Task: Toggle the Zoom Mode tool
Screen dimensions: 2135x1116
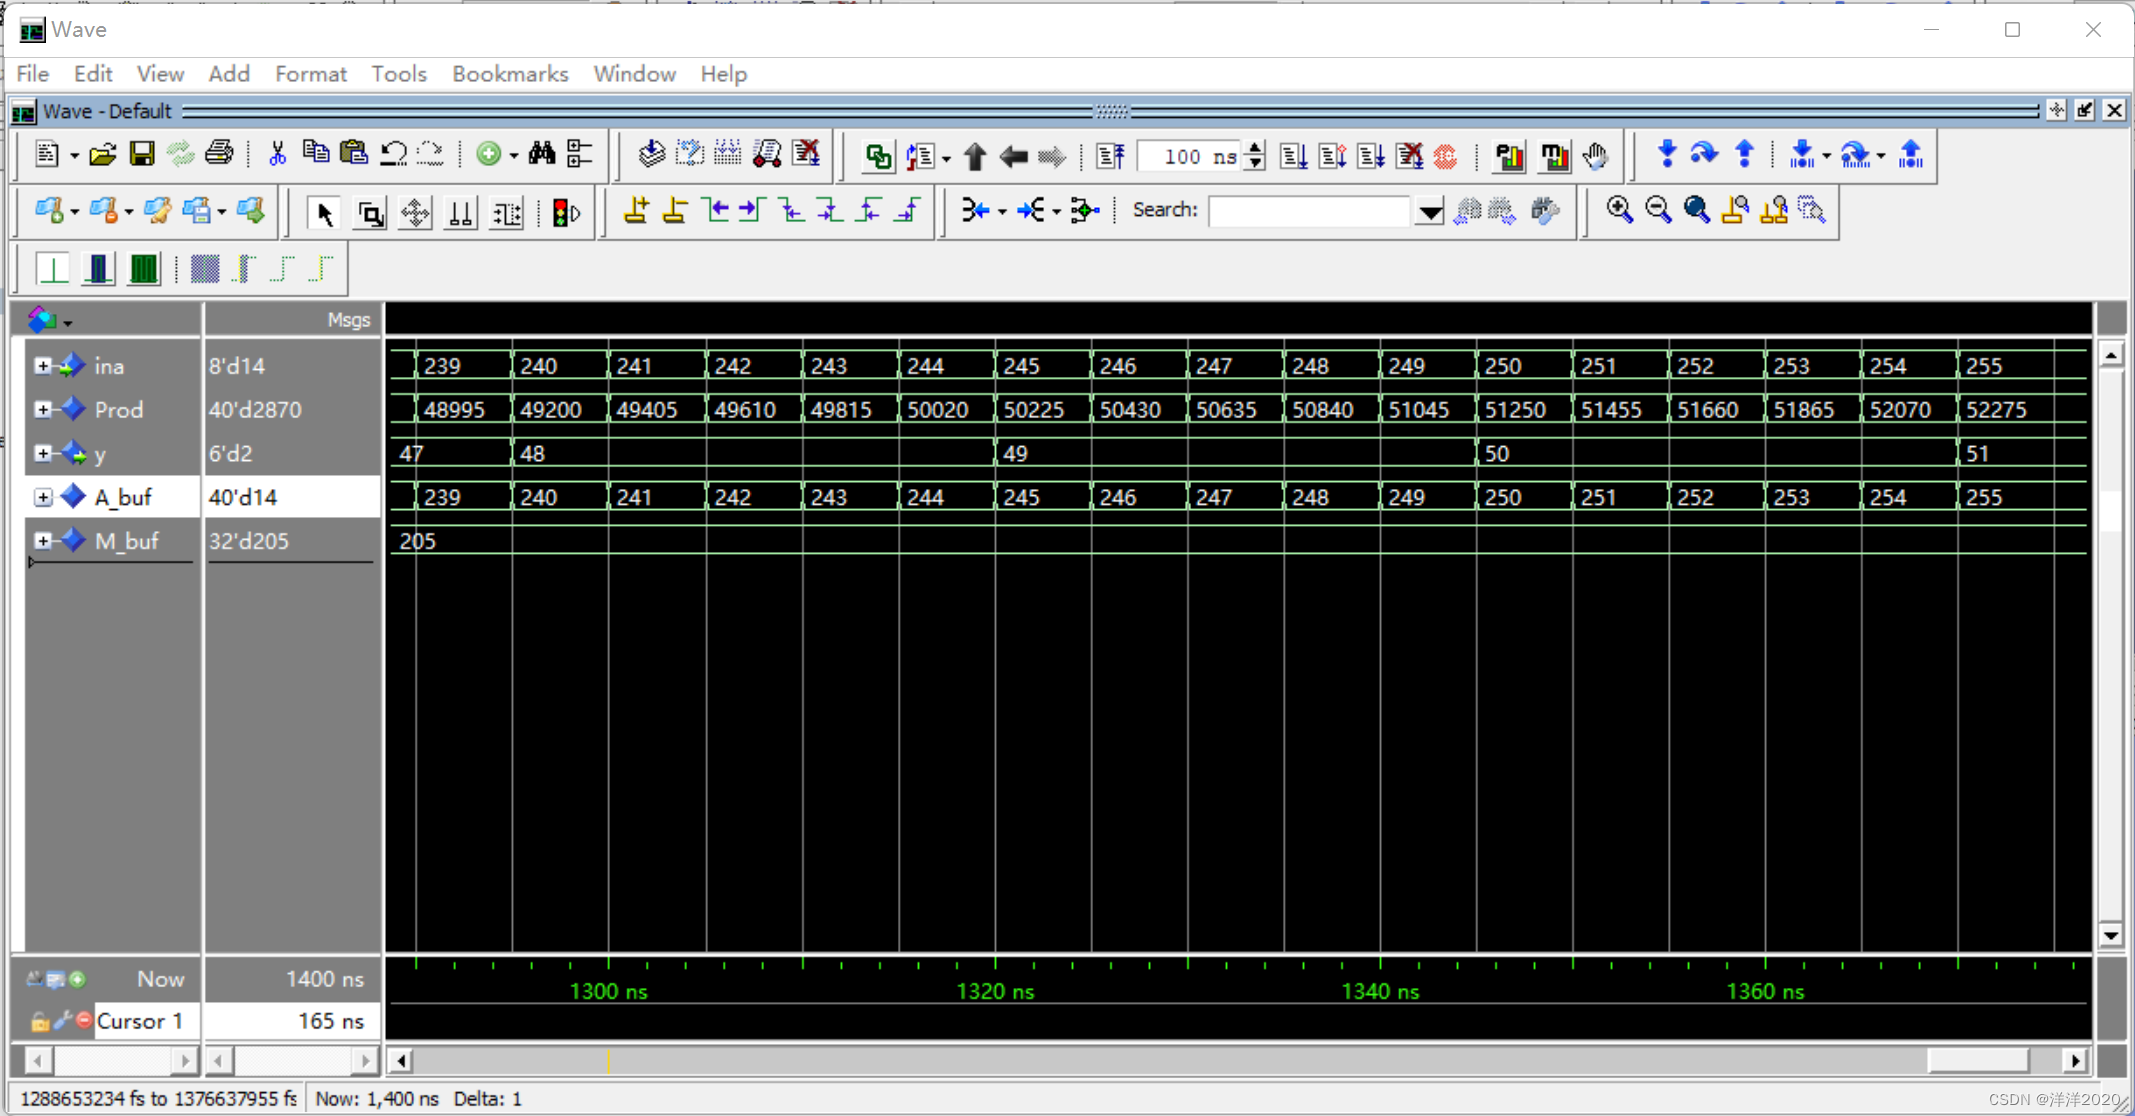Action: pos(370,213)
